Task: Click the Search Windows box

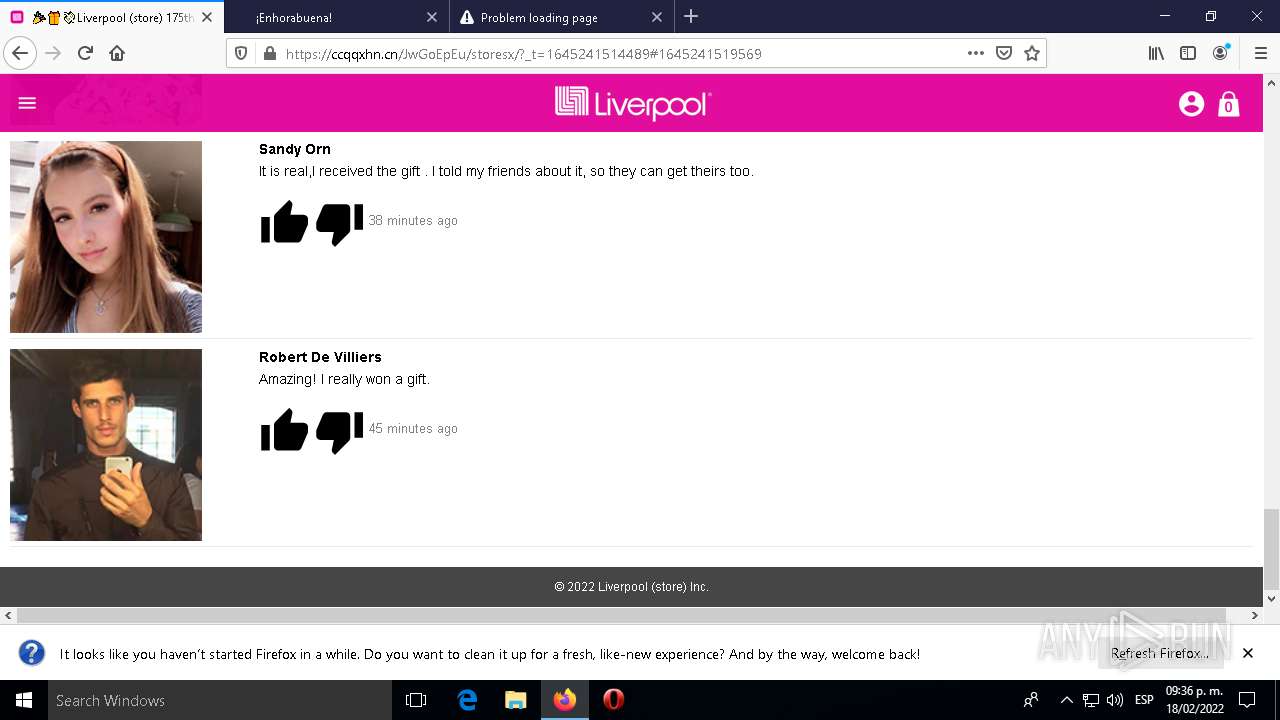Action: coord(220,700)
